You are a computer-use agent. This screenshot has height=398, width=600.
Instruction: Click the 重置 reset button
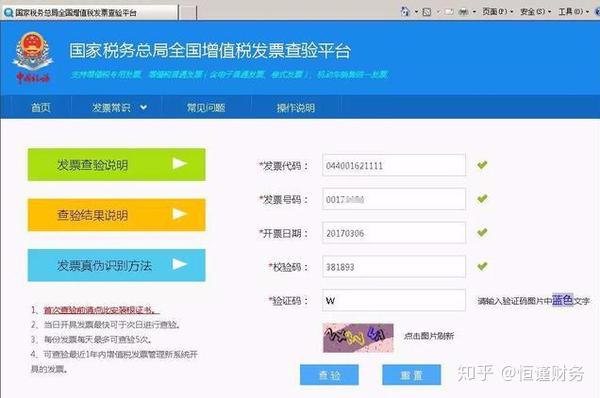(411, 375)
